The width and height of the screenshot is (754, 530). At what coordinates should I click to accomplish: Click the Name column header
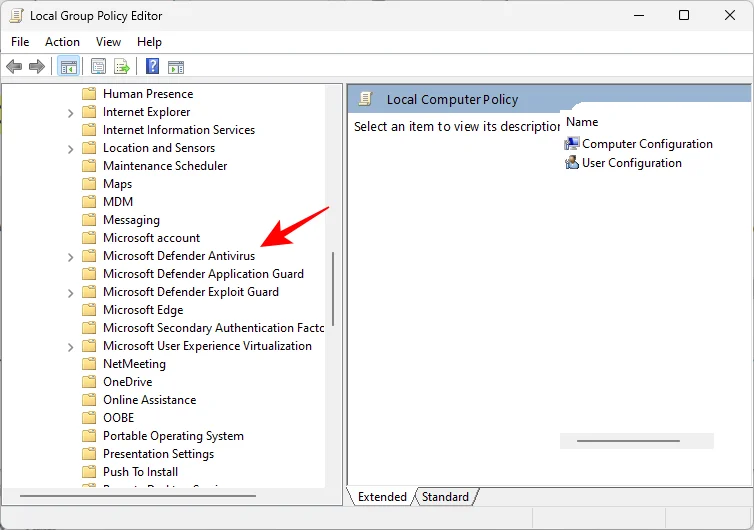tap(582, 122)
